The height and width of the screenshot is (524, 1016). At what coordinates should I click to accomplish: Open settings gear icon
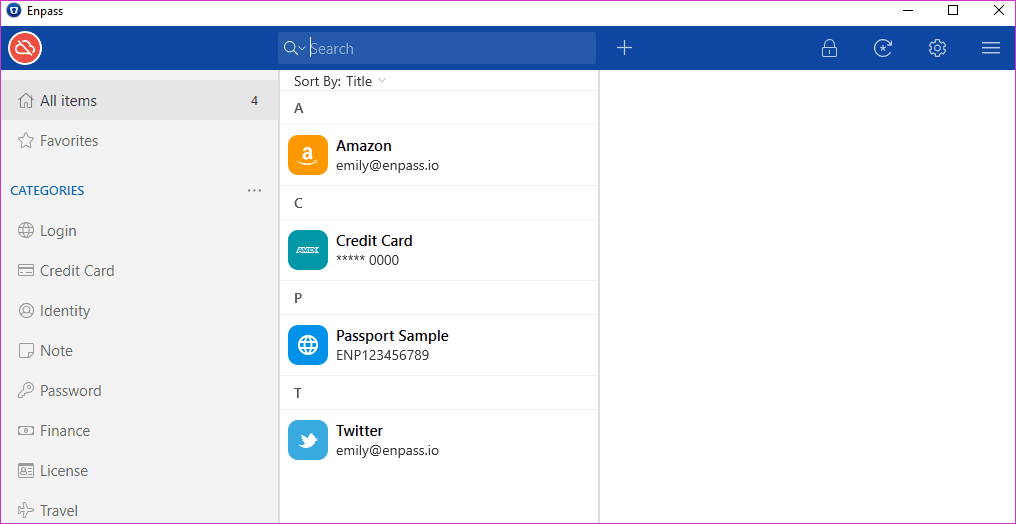point(938,48)
